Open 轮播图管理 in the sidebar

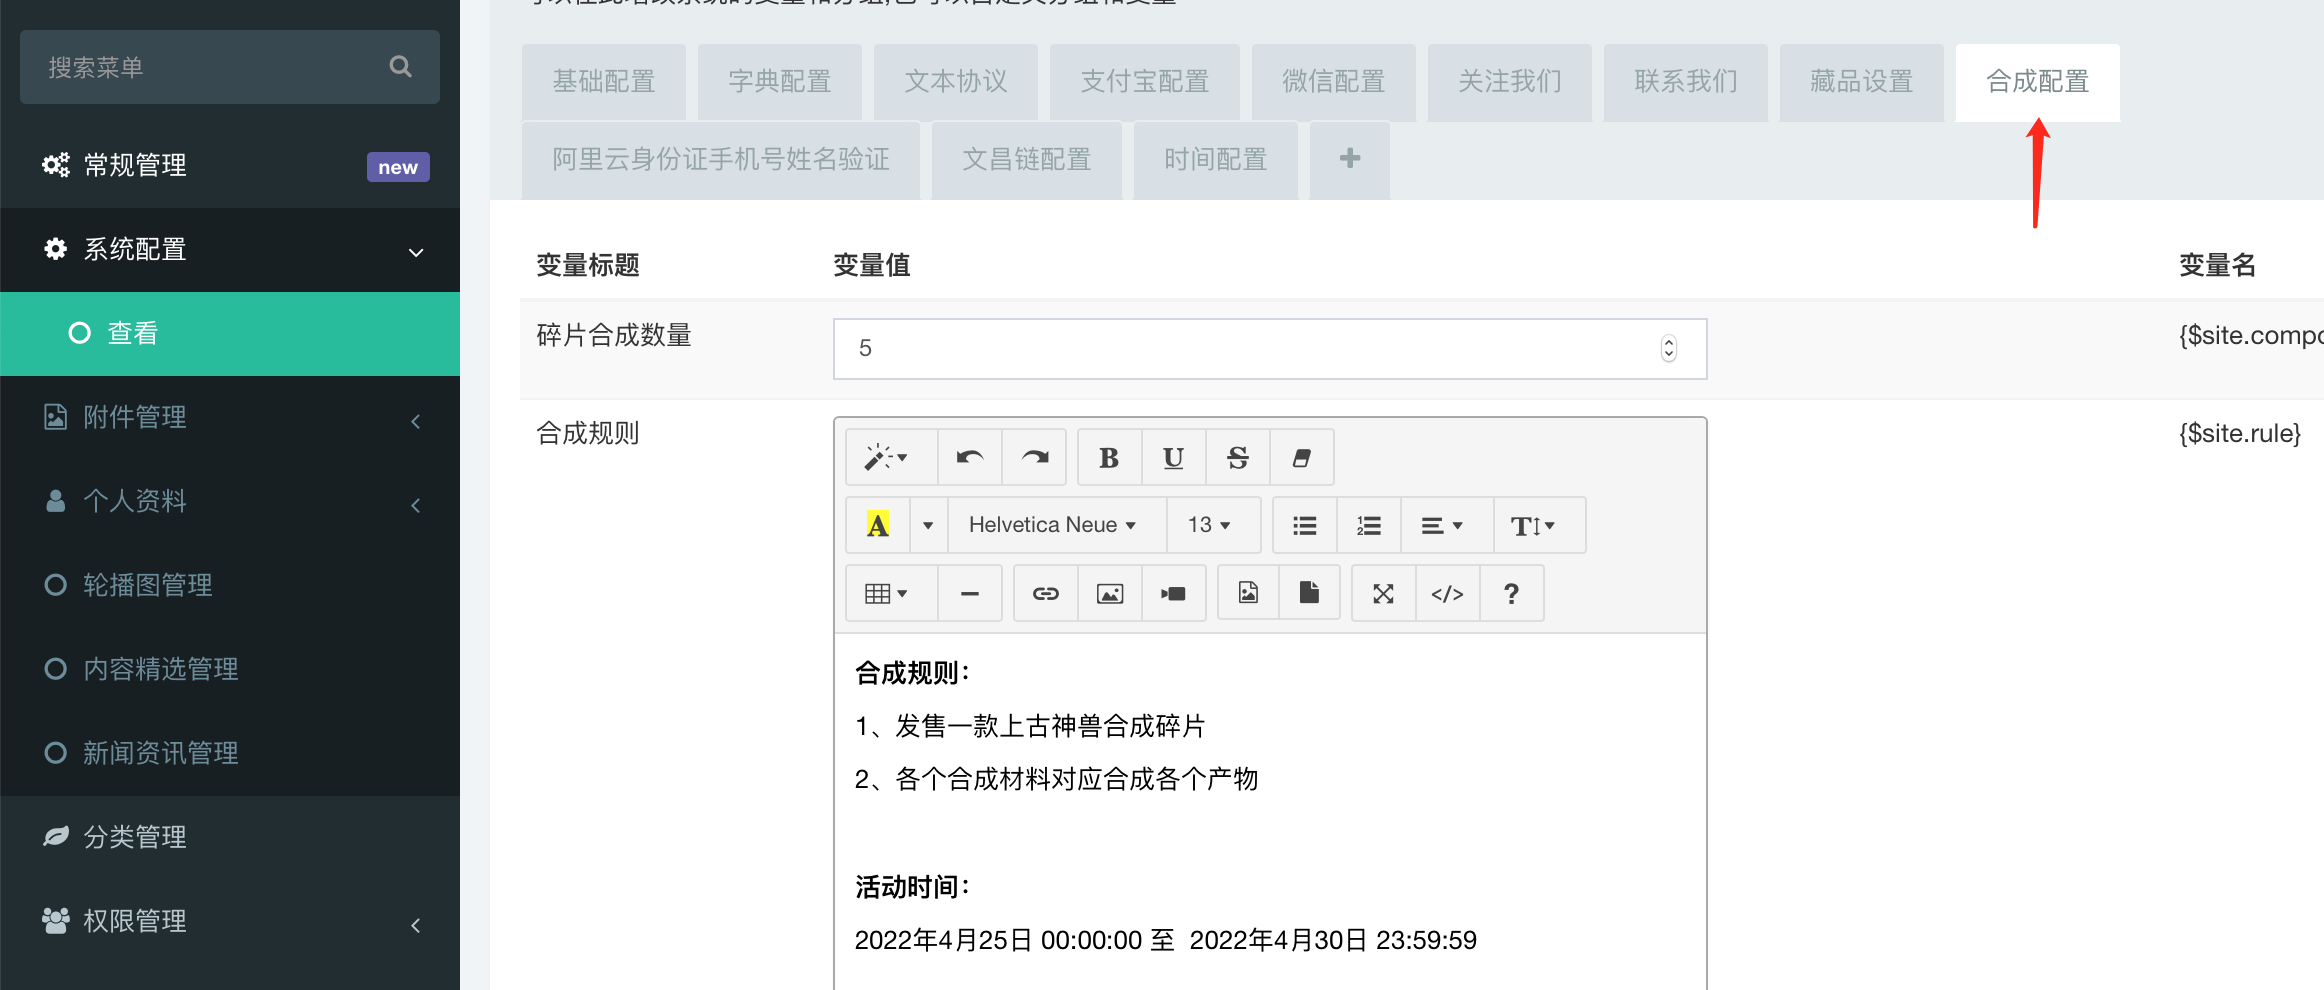[x=230, y=586]
